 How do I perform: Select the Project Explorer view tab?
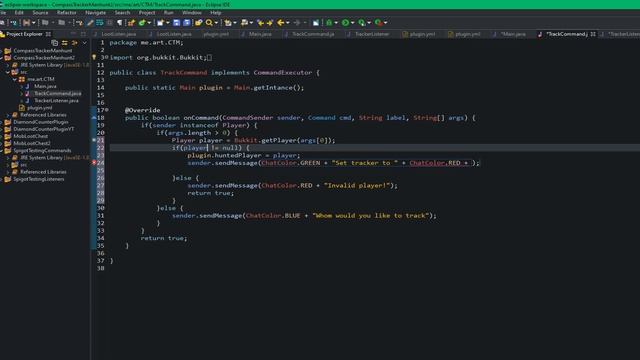pyautogui.click(x=25, y=34)
